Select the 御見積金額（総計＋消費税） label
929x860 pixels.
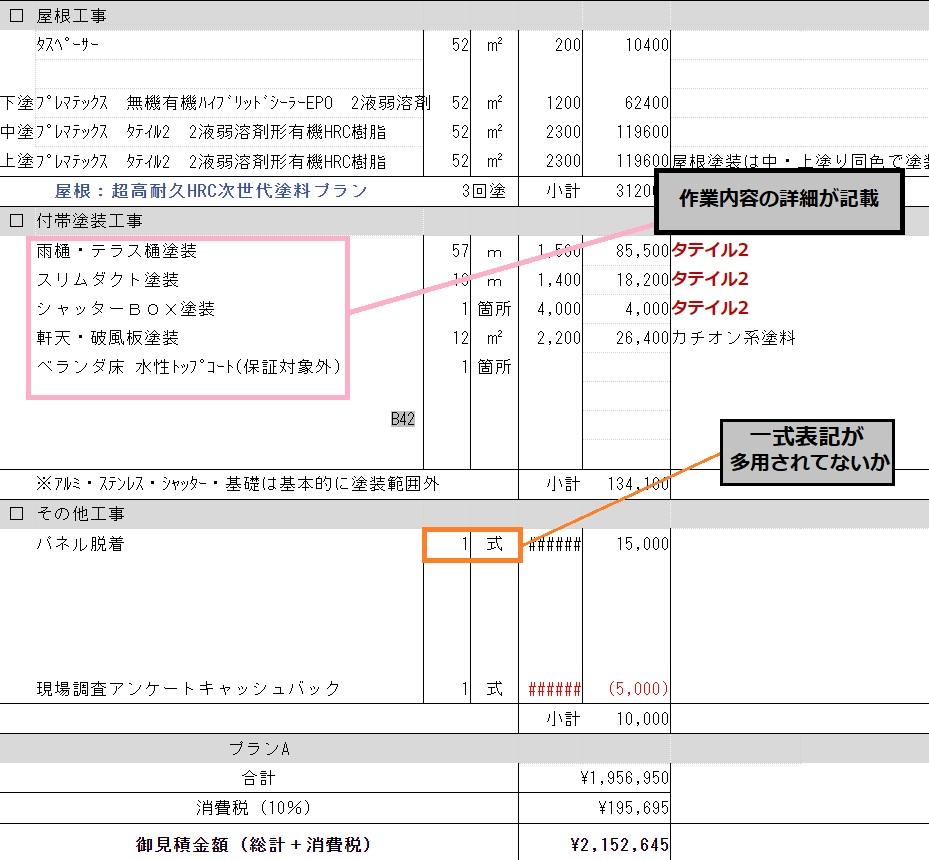tap(254, 844)
